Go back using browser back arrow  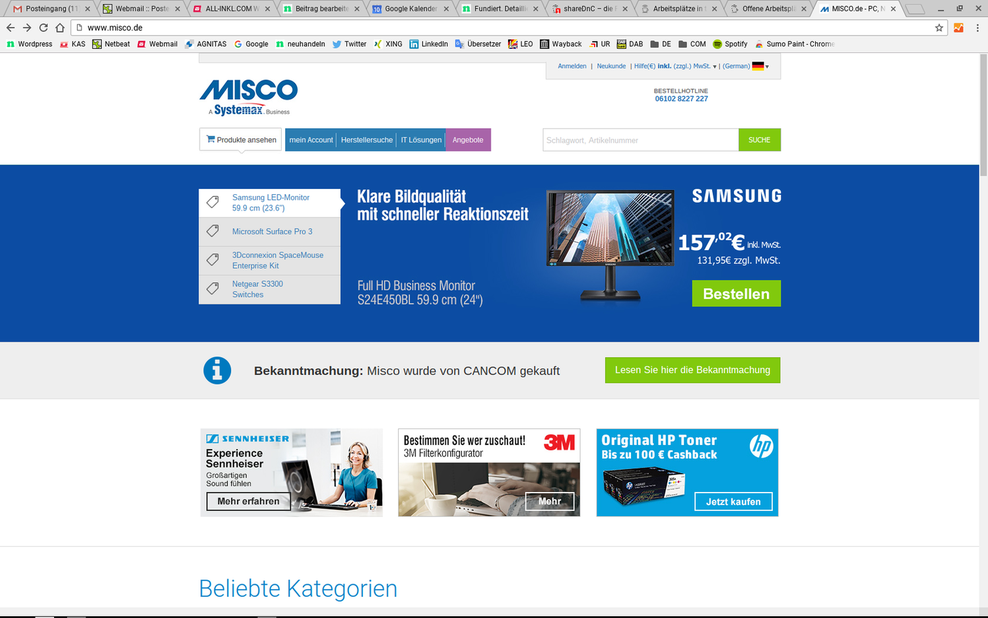click(x=10, y=28)
